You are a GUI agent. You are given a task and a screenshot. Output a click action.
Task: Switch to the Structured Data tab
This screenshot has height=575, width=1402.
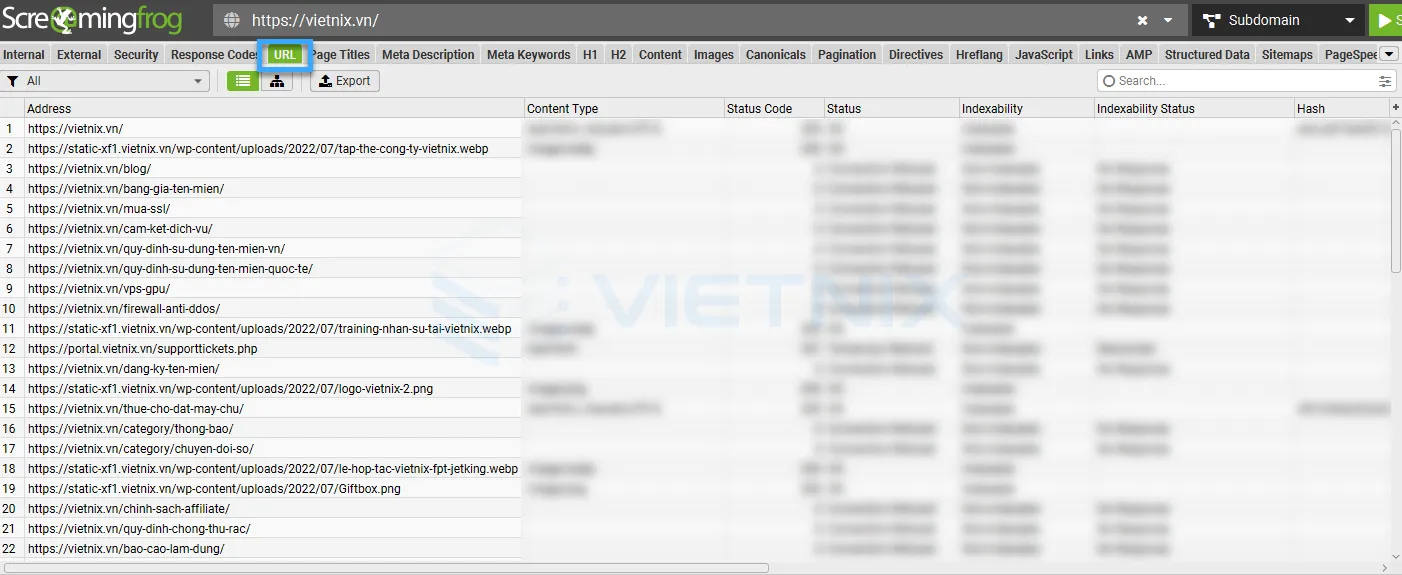(x=1207, y=55)
